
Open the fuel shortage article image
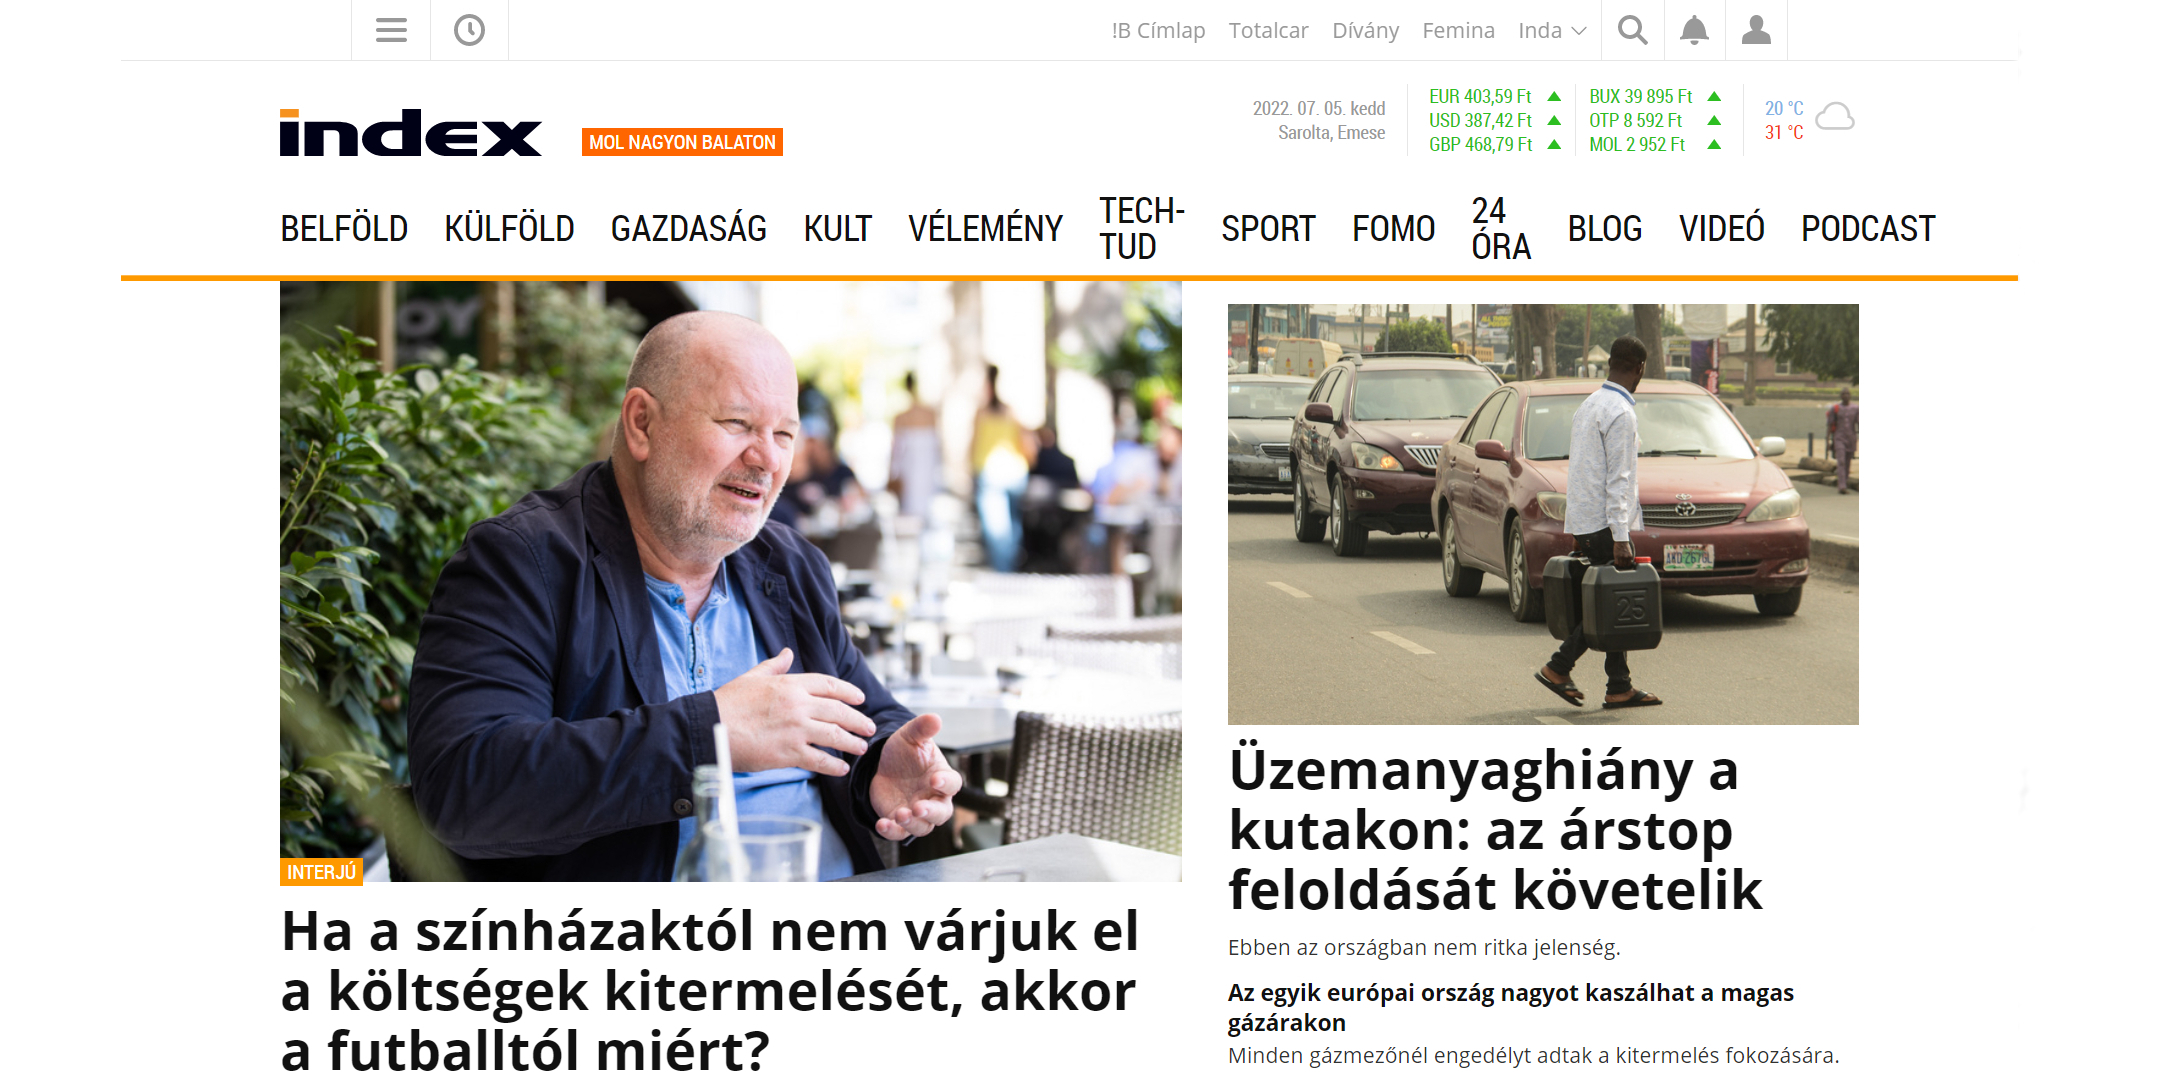click(1543, 514)
